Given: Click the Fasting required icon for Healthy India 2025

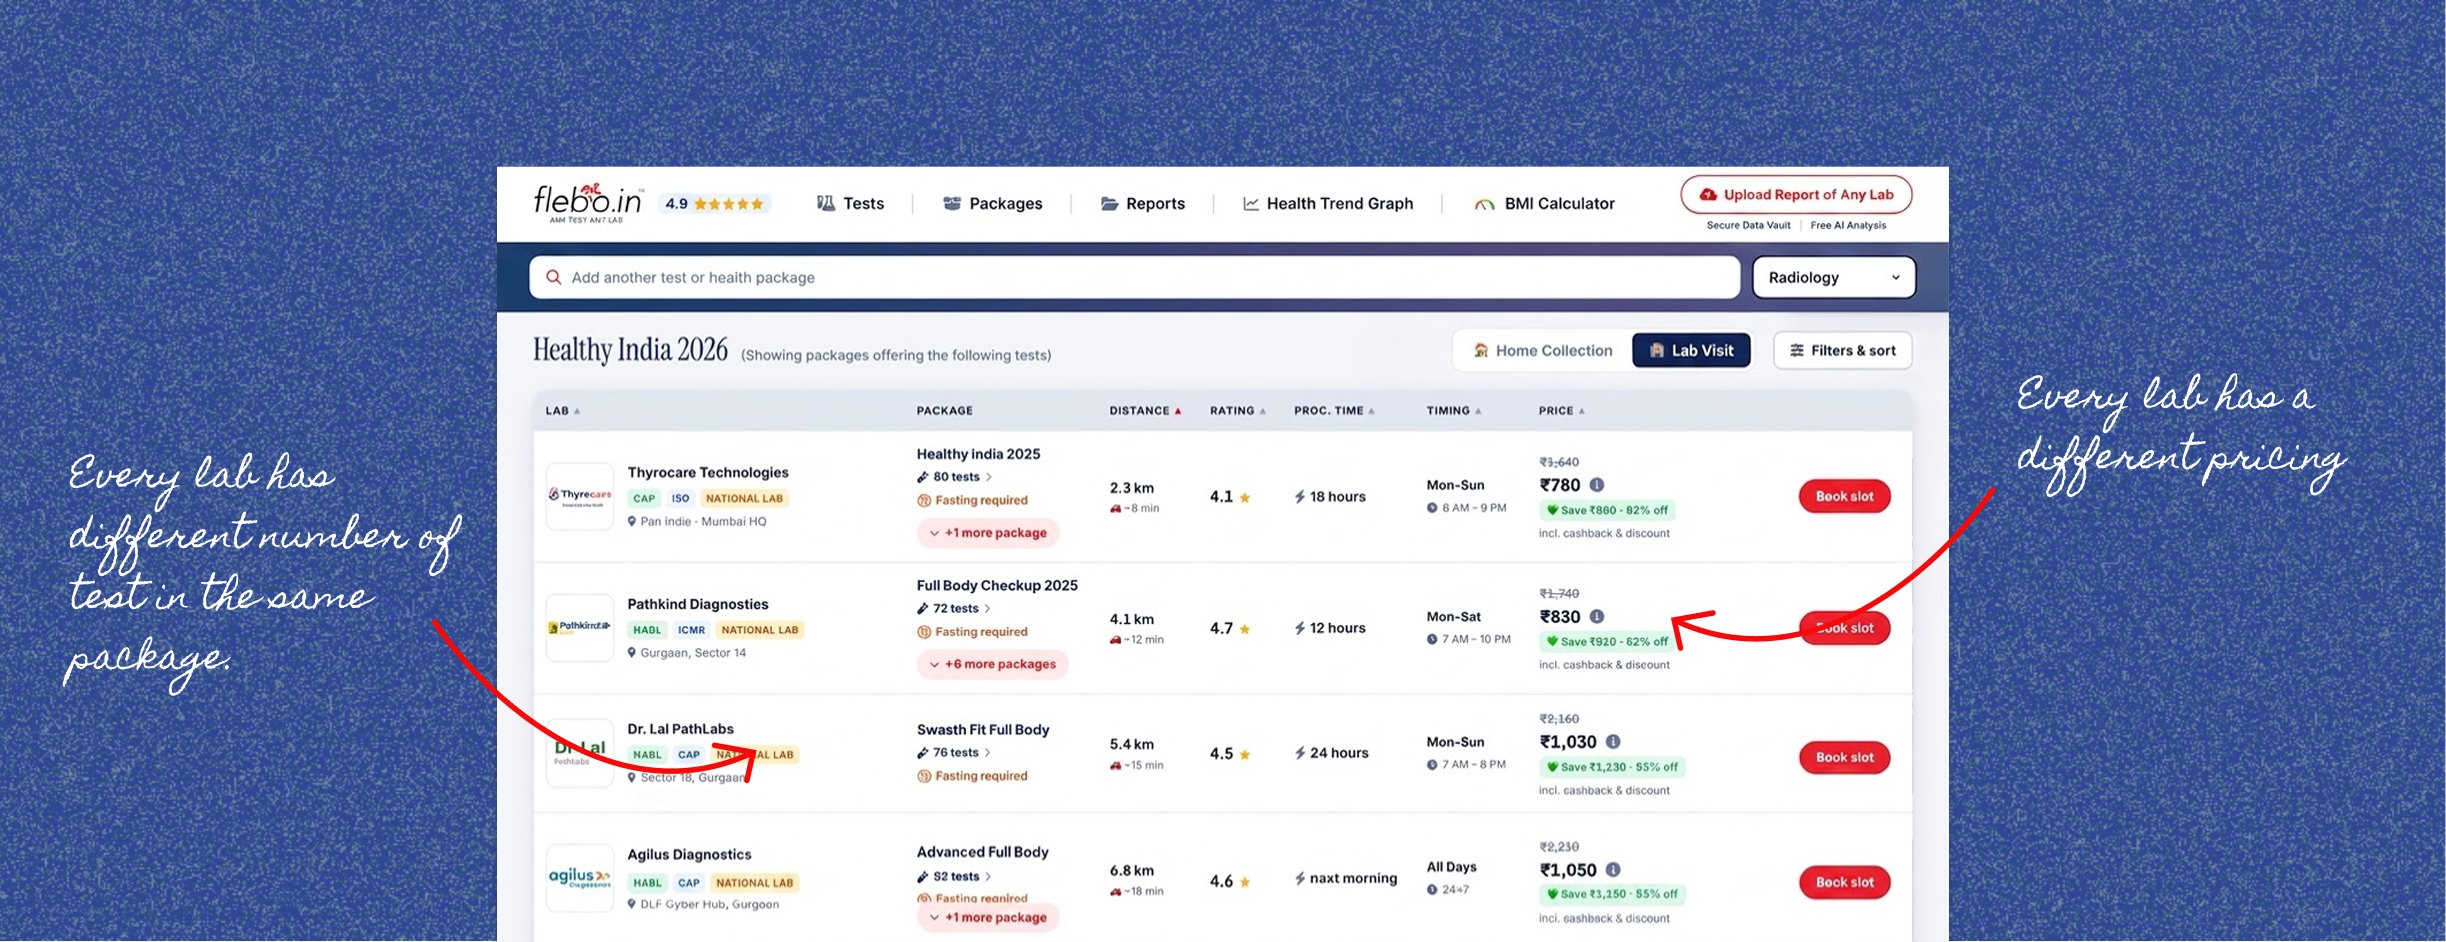Looking at the screenshot, I should tap(924, 501).
